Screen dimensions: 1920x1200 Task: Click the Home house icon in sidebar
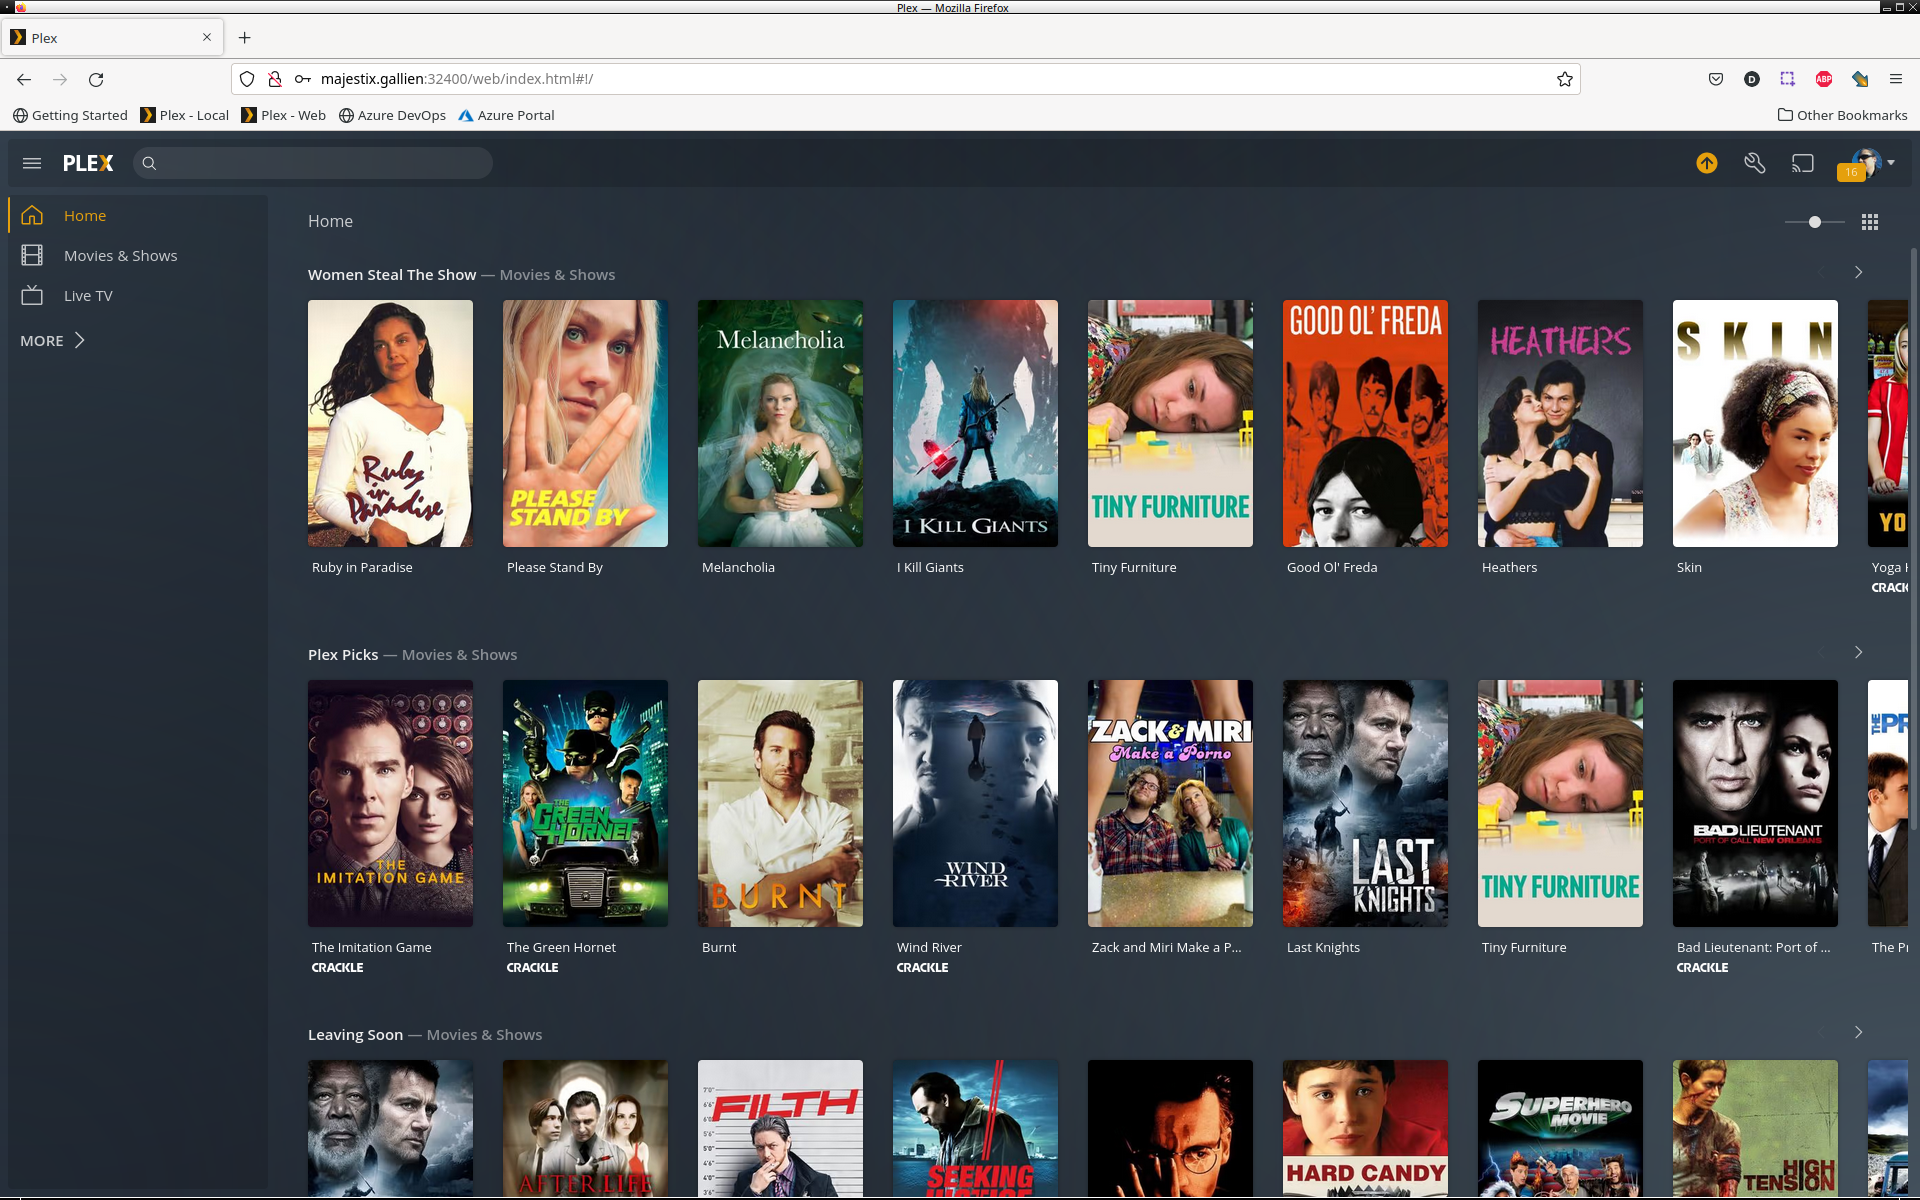point(32,215)
